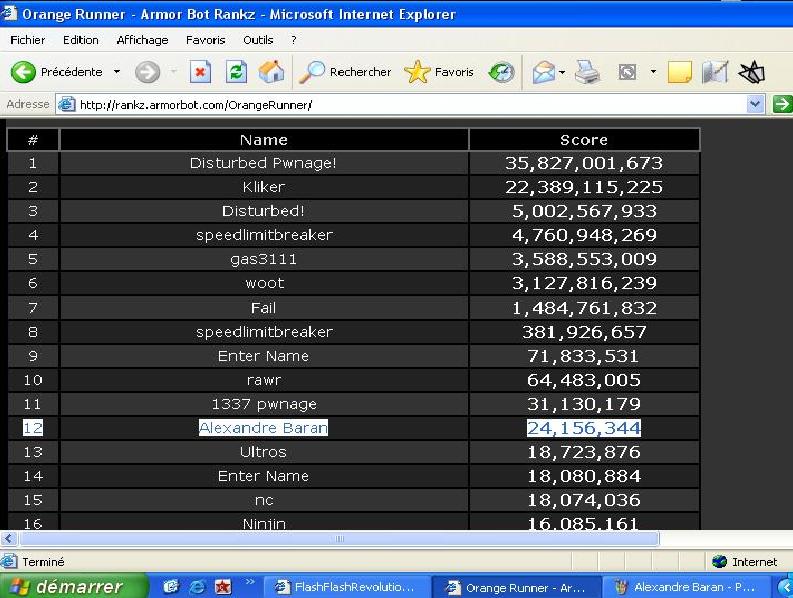The image size is (793, 598).
Task: Click the horizontal scrollbar thumb
Action: [340, 539]
